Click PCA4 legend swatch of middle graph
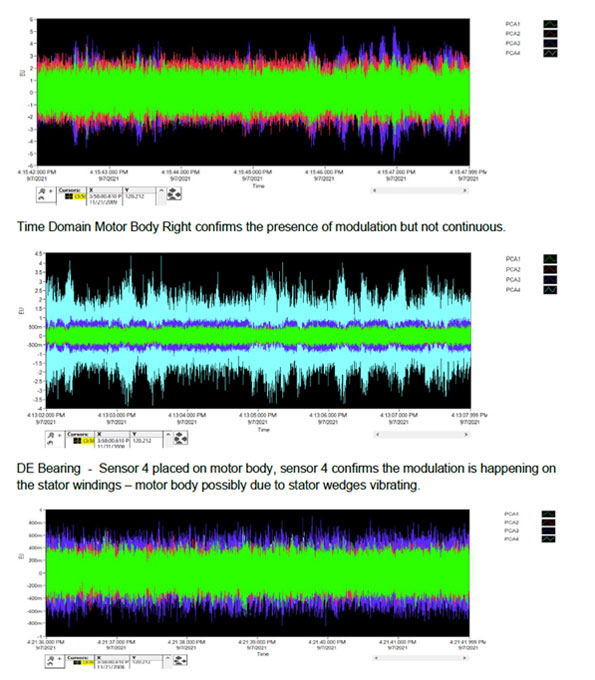Screen dimensions: 595x680 pos(550,290)
